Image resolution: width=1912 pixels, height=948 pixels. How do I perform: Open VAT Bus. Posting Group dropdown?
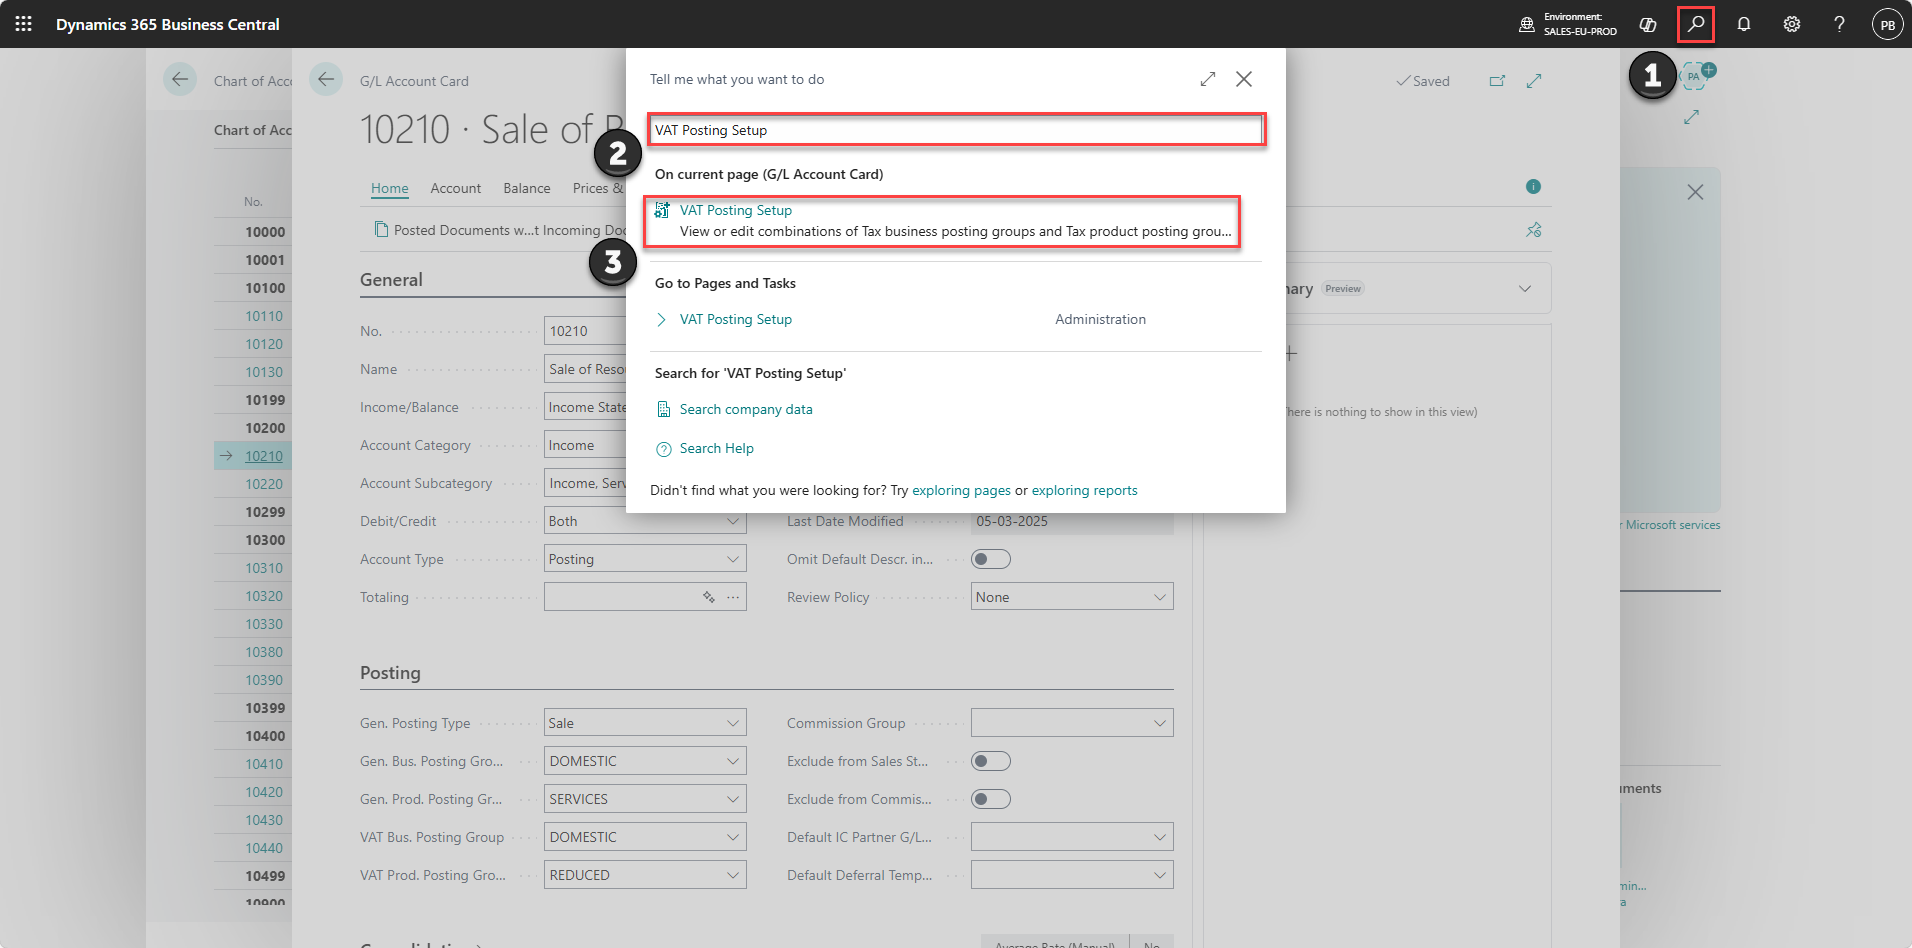click(732, 837)
